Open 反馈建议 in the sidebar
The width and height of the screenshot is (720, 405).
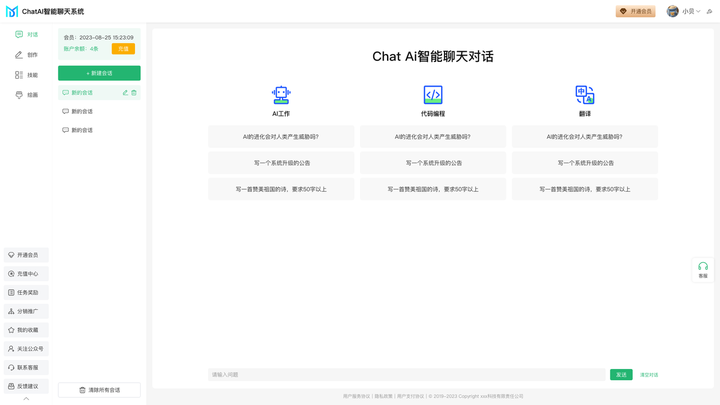tap(26, 387)
